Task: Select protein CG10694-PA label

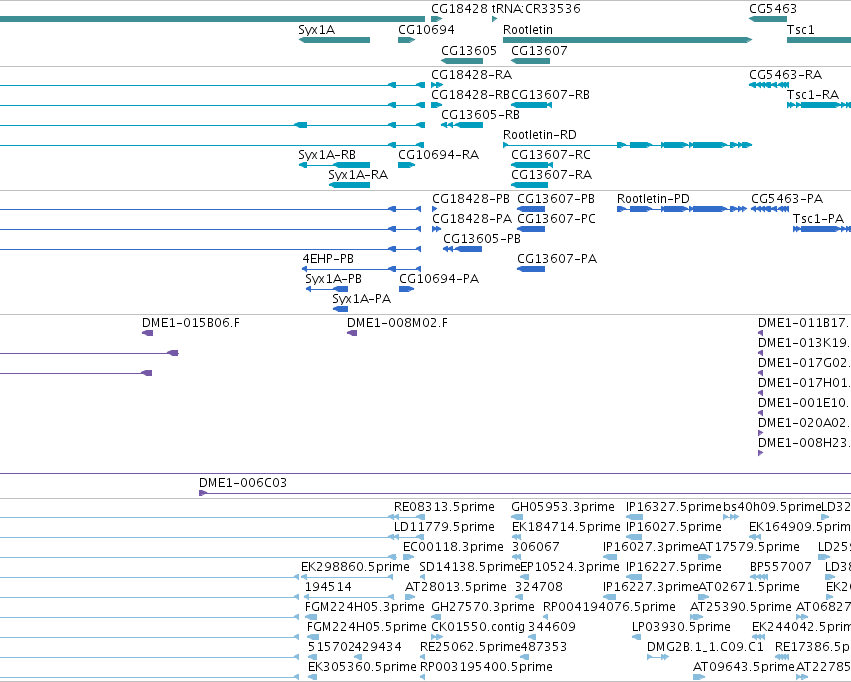Action: click(439, 279)
